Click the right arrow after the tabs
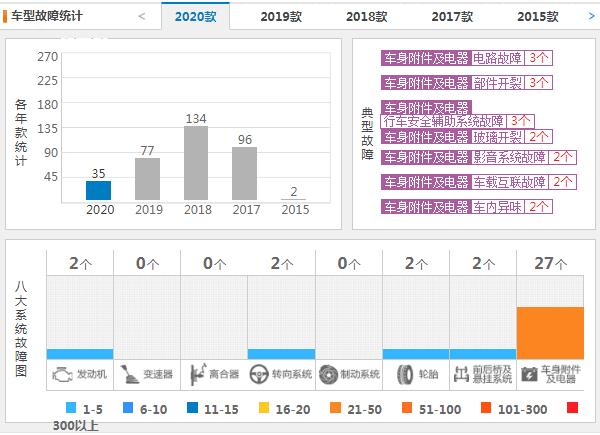The width and height of the screenshot is (600, 435). point(591,16)
